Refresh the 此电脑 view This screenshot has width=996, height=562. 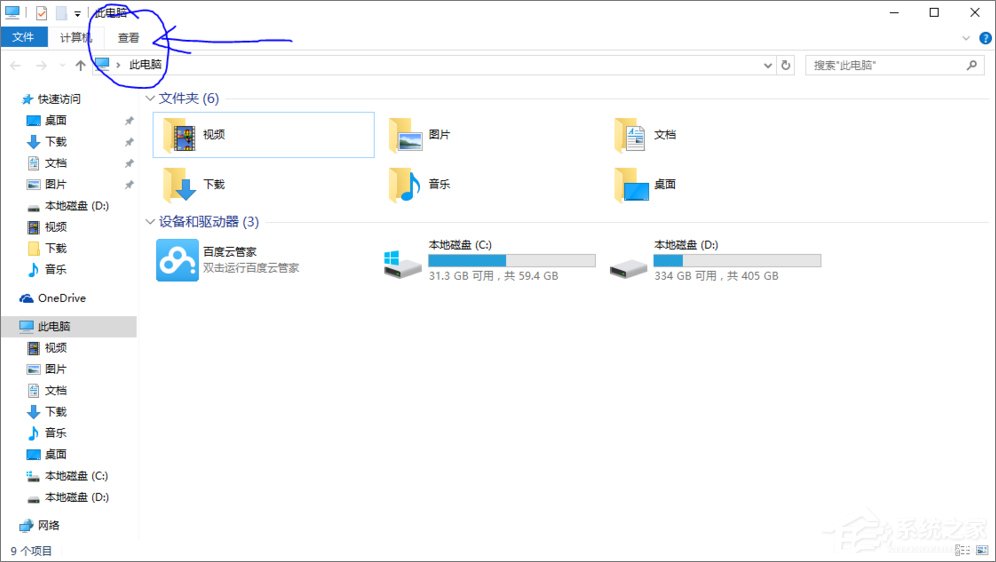tap(786, 65)
